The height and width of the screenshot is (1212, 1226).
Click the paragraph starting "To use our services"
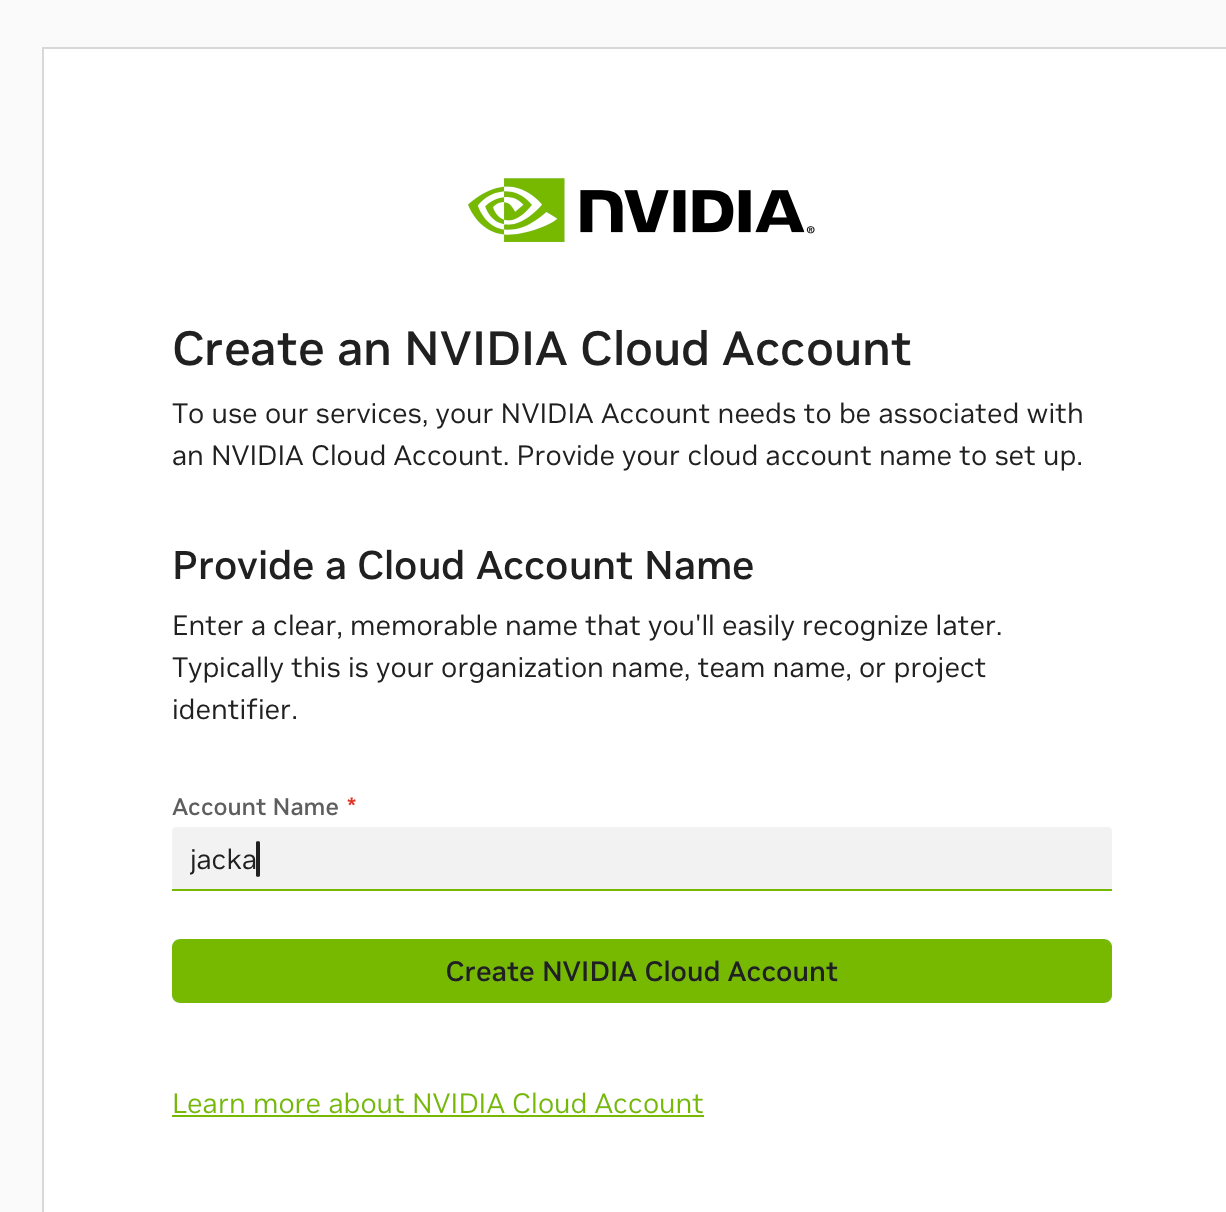pyautogui.click(x=628, y=435)
